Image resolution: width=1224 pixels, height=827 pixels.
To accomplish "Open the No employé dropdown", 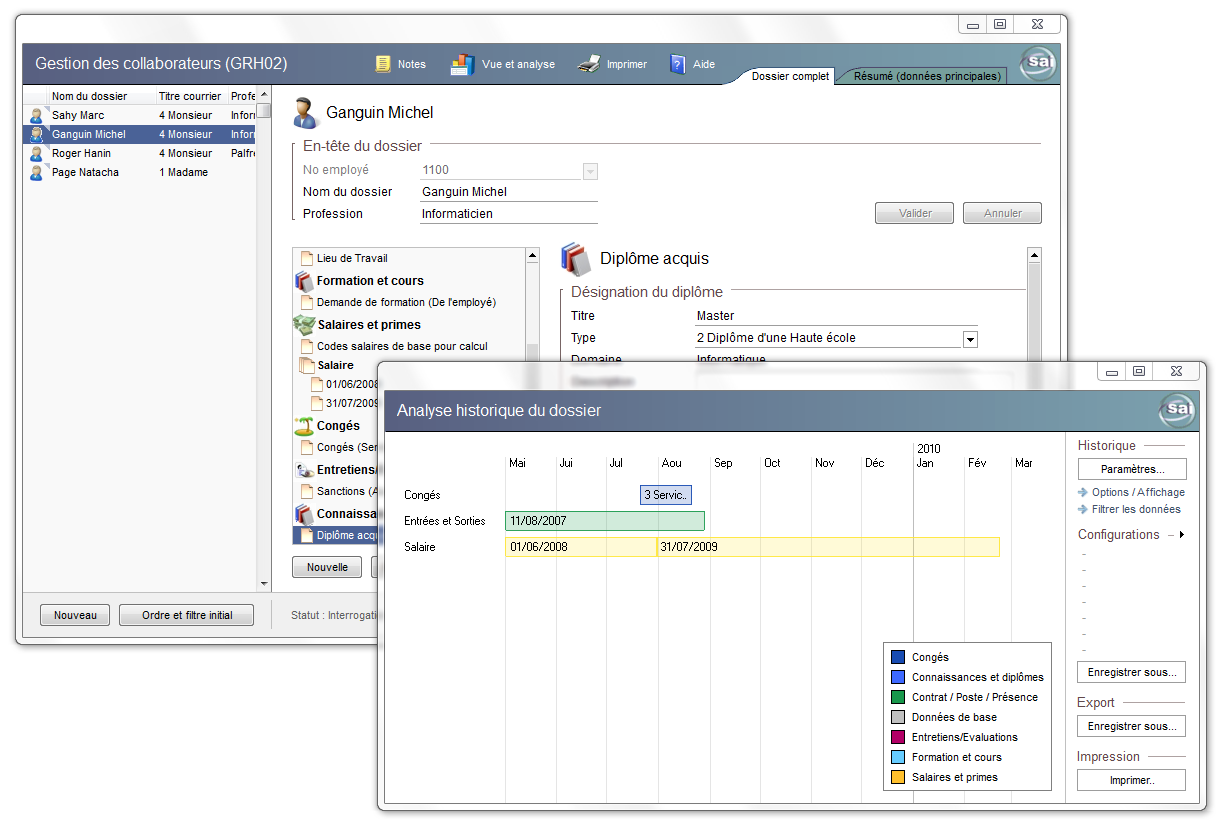I will tap(590, 171).
